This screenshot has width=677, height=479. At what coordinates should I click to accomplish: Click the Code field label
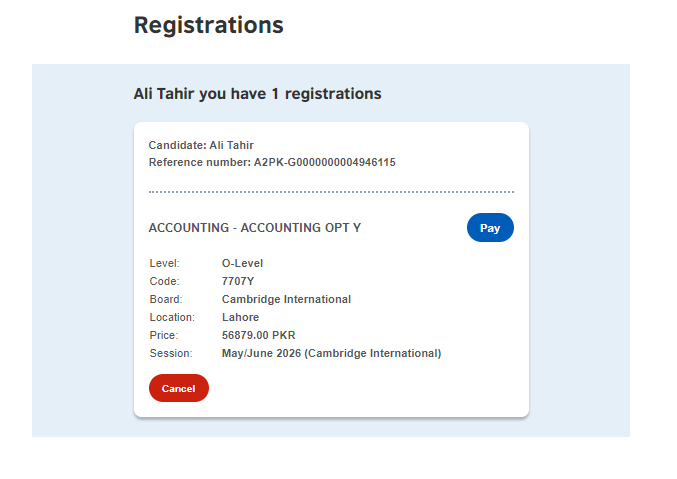pos(163,282)
